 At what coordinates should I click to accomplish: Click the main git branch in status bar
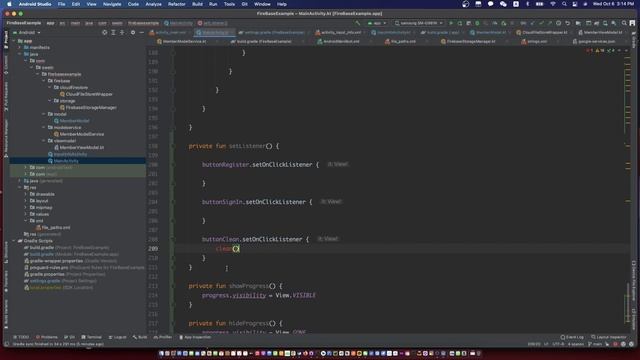[x=596, y=344]
